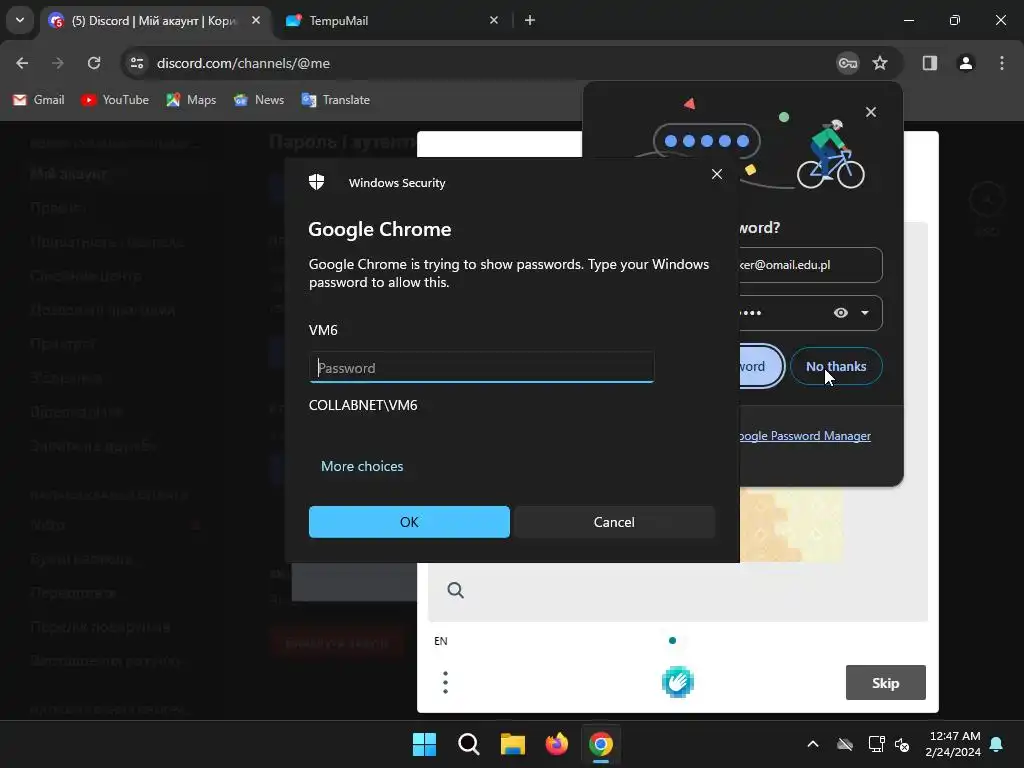The image size is (1024, 768).
Task: Open Gmail bookmark
Action: [x=39, y=100]
